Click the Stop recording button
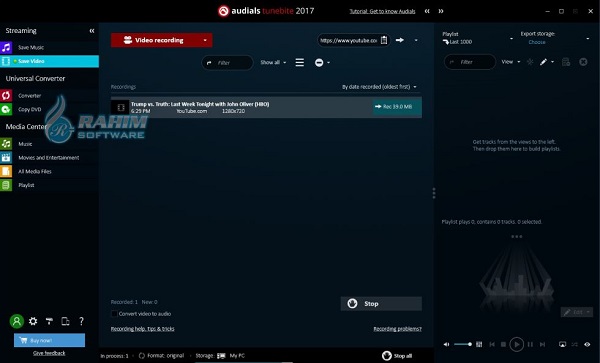The height and width of the screenshot is (363, 600). pos(381,304)
